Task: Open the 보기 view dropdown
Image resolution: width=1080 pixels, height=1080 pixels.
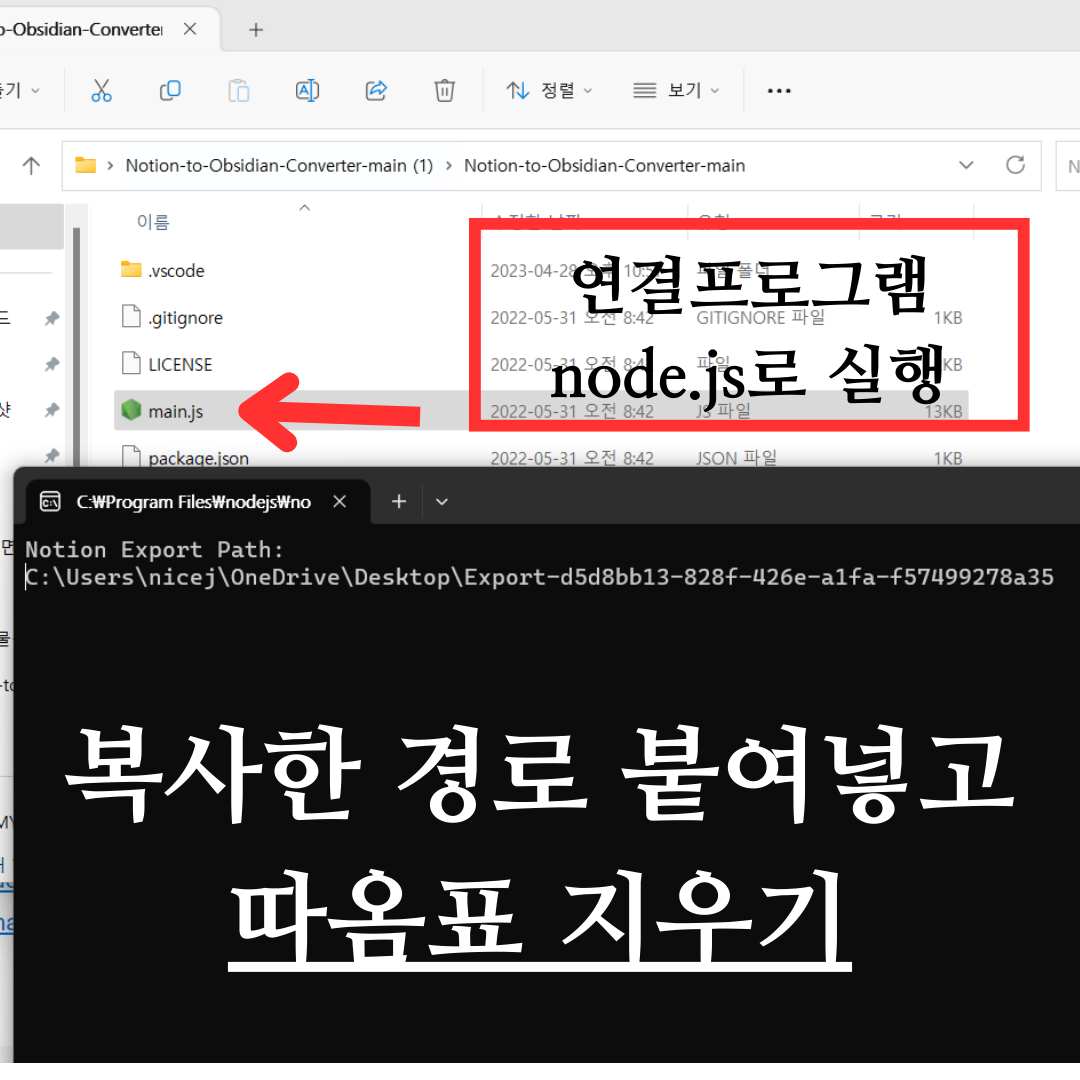Action: tap(676, 90)
